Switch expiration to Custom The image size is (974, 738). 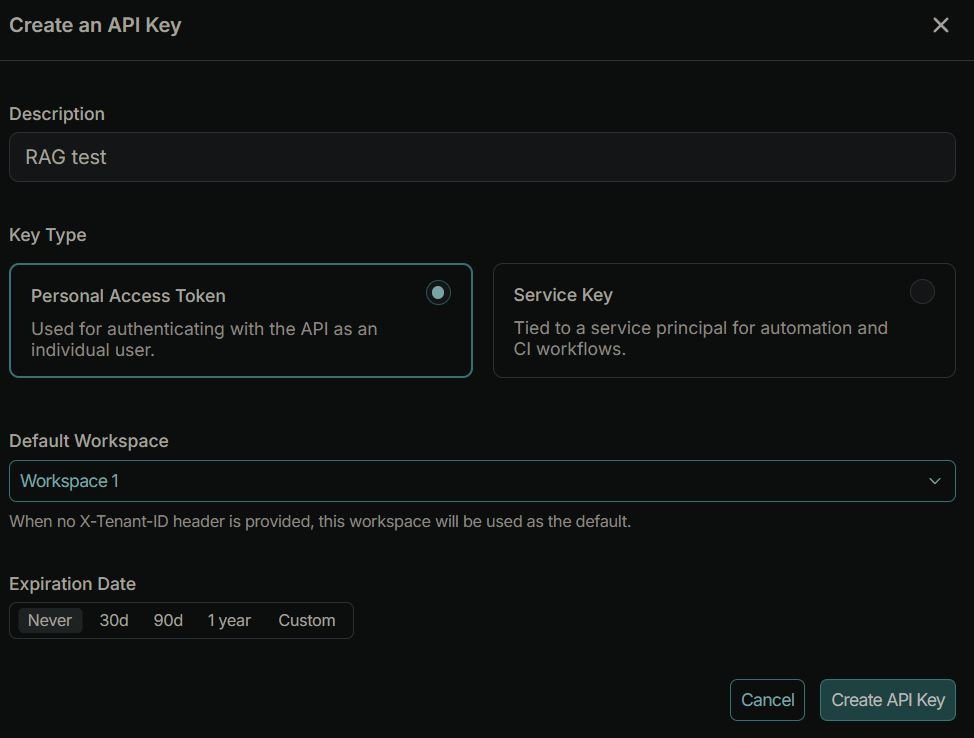click(307, 620)
